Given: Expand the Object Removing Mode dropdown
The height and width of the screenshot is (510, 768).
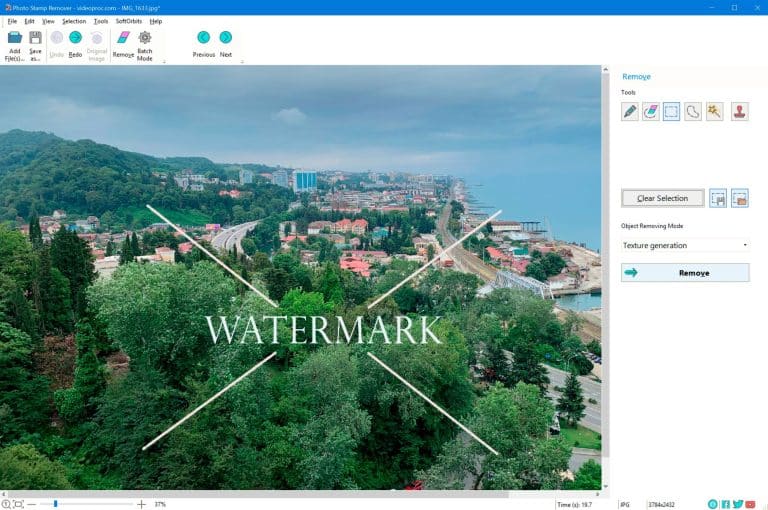Looking at the screenshot, I should [x=685, y=245].
